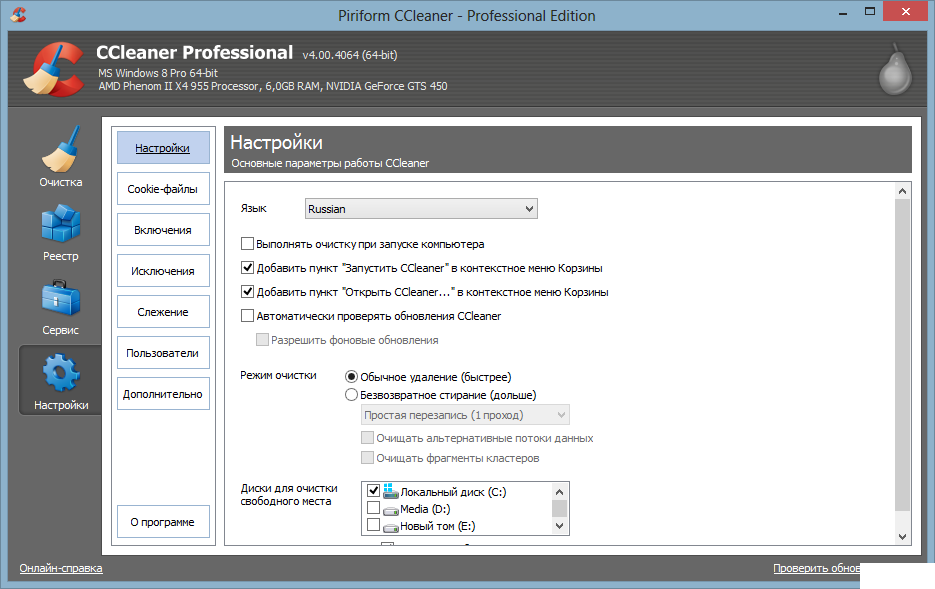Open the Исключения settings tab
The height and width of the screenshot is (589, 935).
tap(163, 271)
